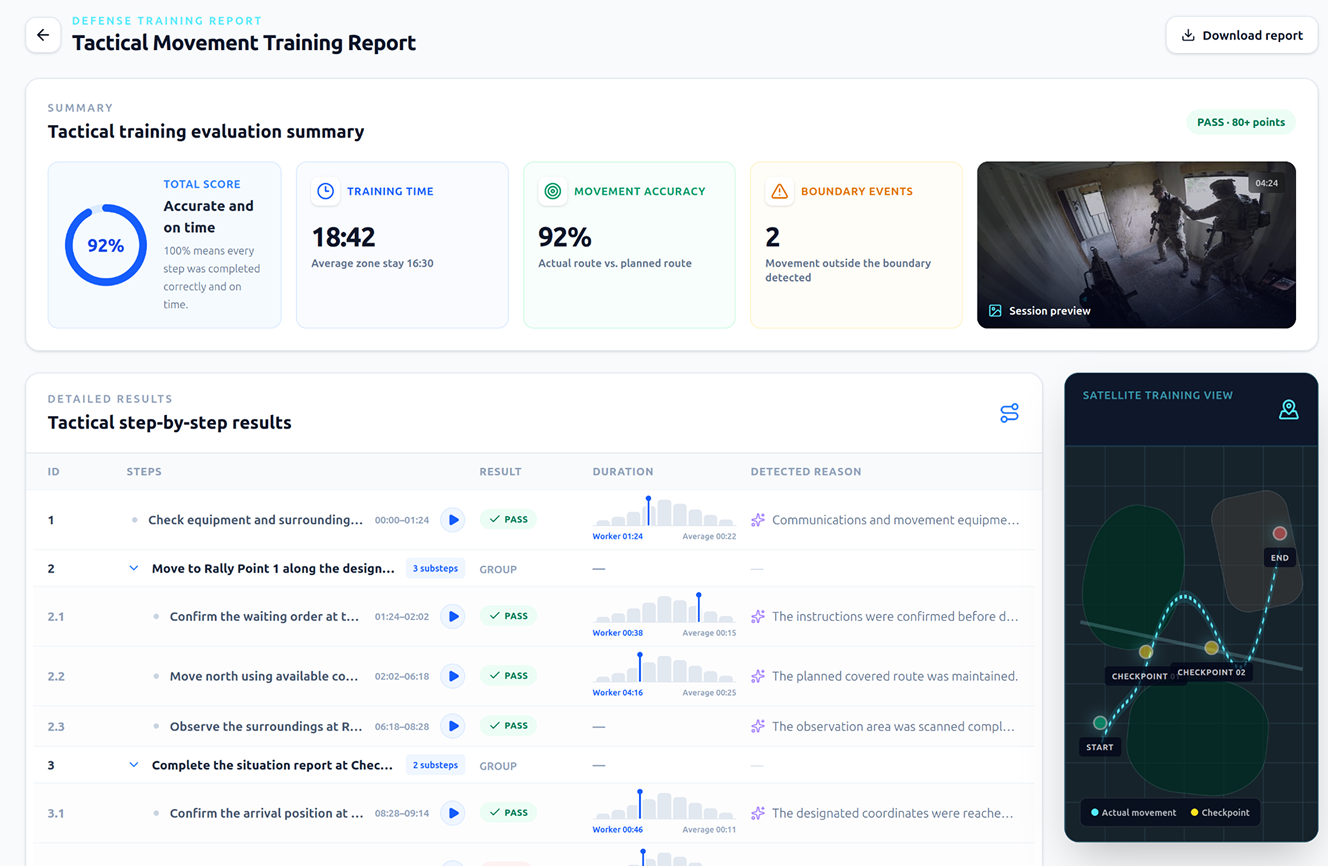Click the 'Actual movement' legend entry

click(x=1133, y=812)
